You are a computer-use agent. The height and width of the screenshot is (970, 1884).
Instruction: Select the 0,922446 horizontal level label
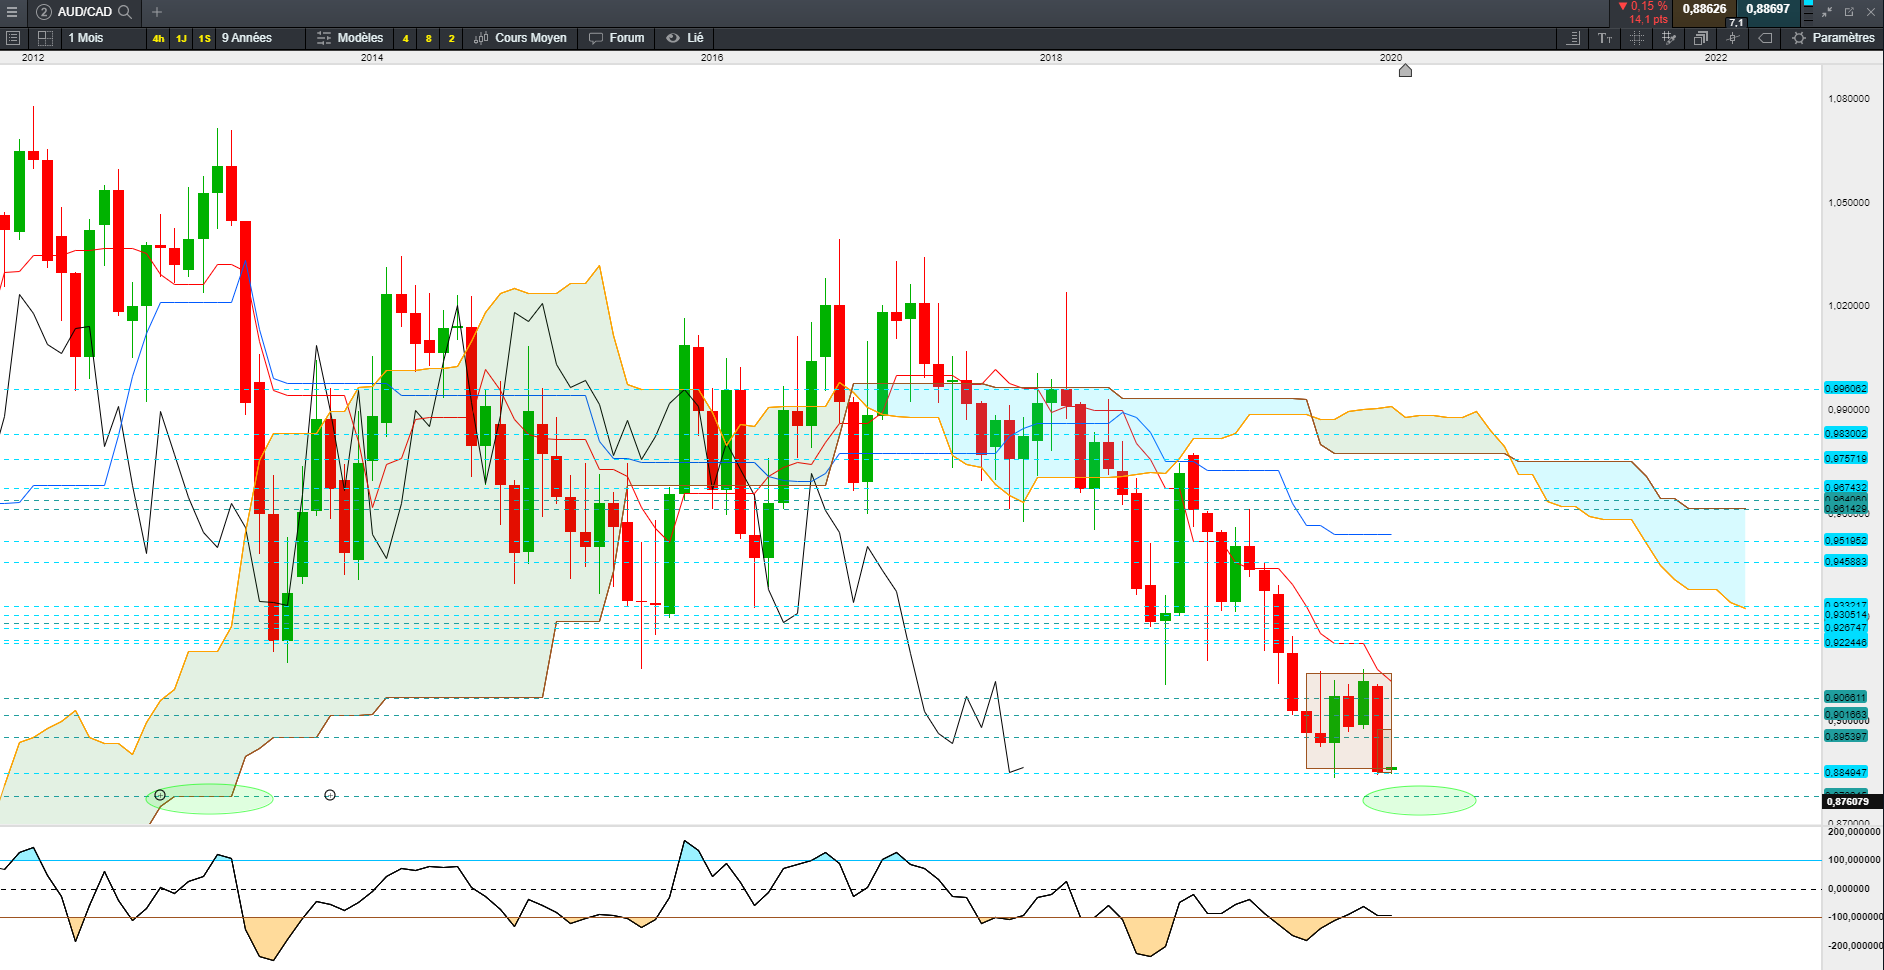[1845, 643]
